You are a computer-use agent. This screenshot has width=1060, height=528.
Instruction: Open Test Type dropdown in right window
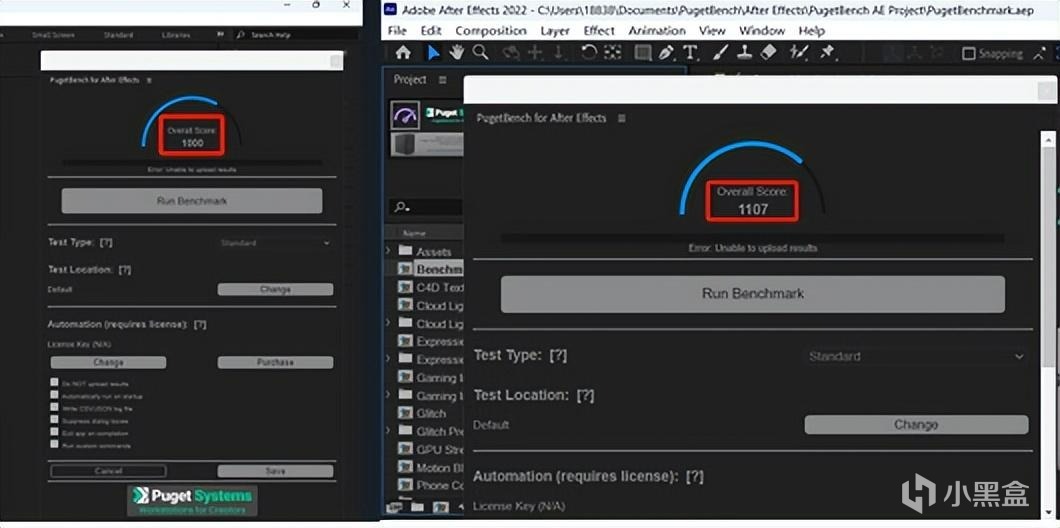(x=916, y=356)
